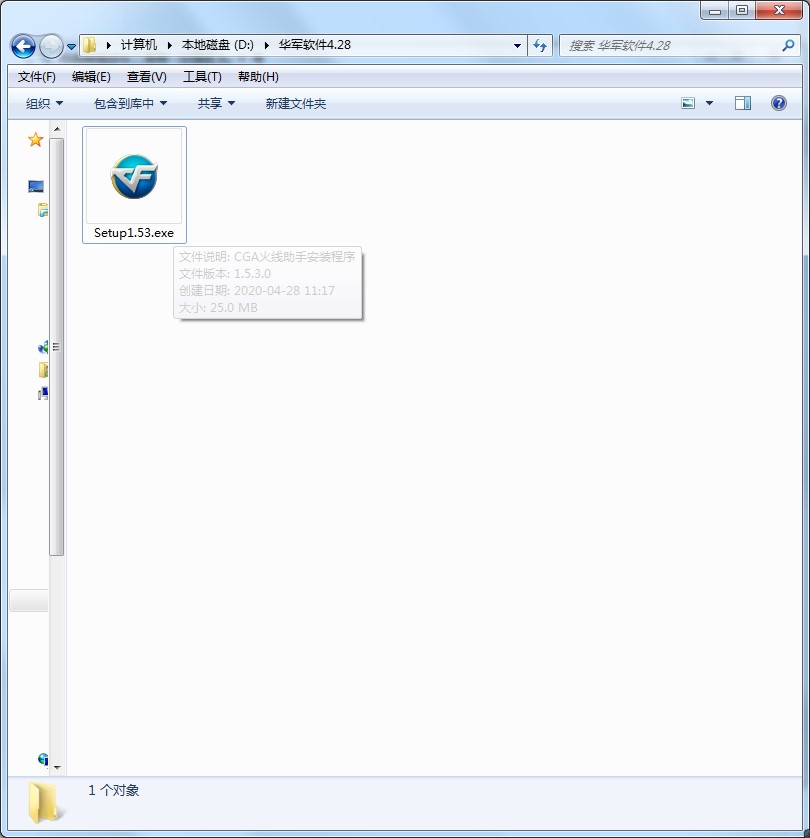The image size is (810, 838).
Task: Open the 查看(V) menu
Action: (146, 77)
